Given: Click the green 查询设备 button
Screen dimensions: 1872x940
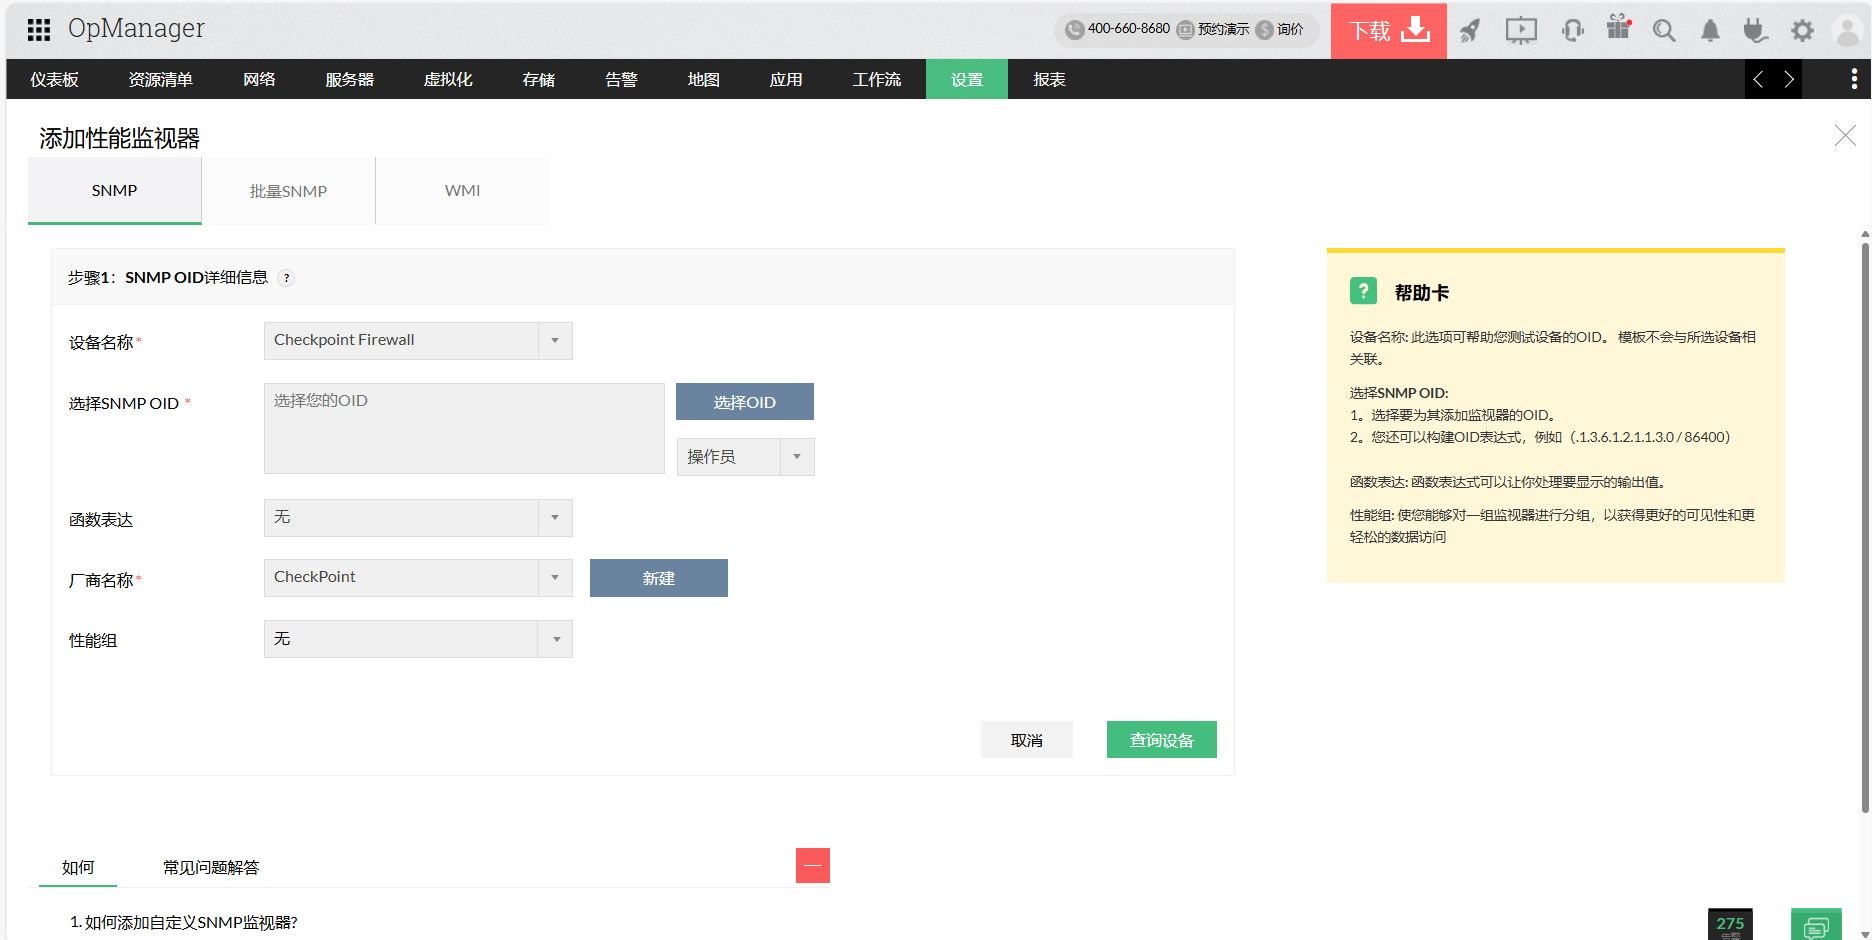Looking at the screenshot, I should 1162,740.
